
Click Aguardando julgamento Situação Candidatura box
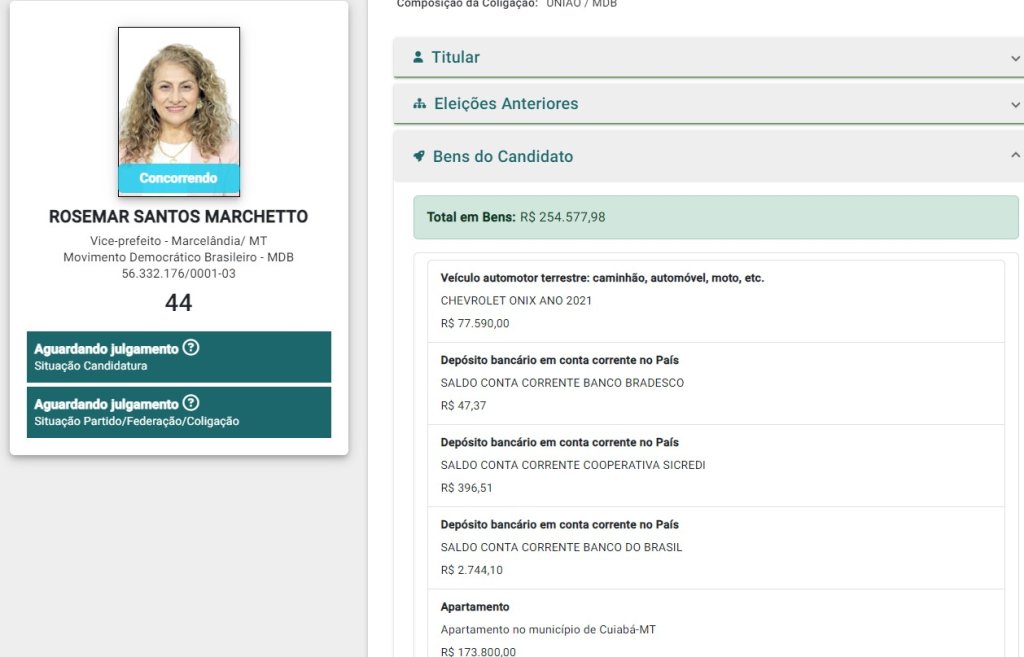[179, 357]
